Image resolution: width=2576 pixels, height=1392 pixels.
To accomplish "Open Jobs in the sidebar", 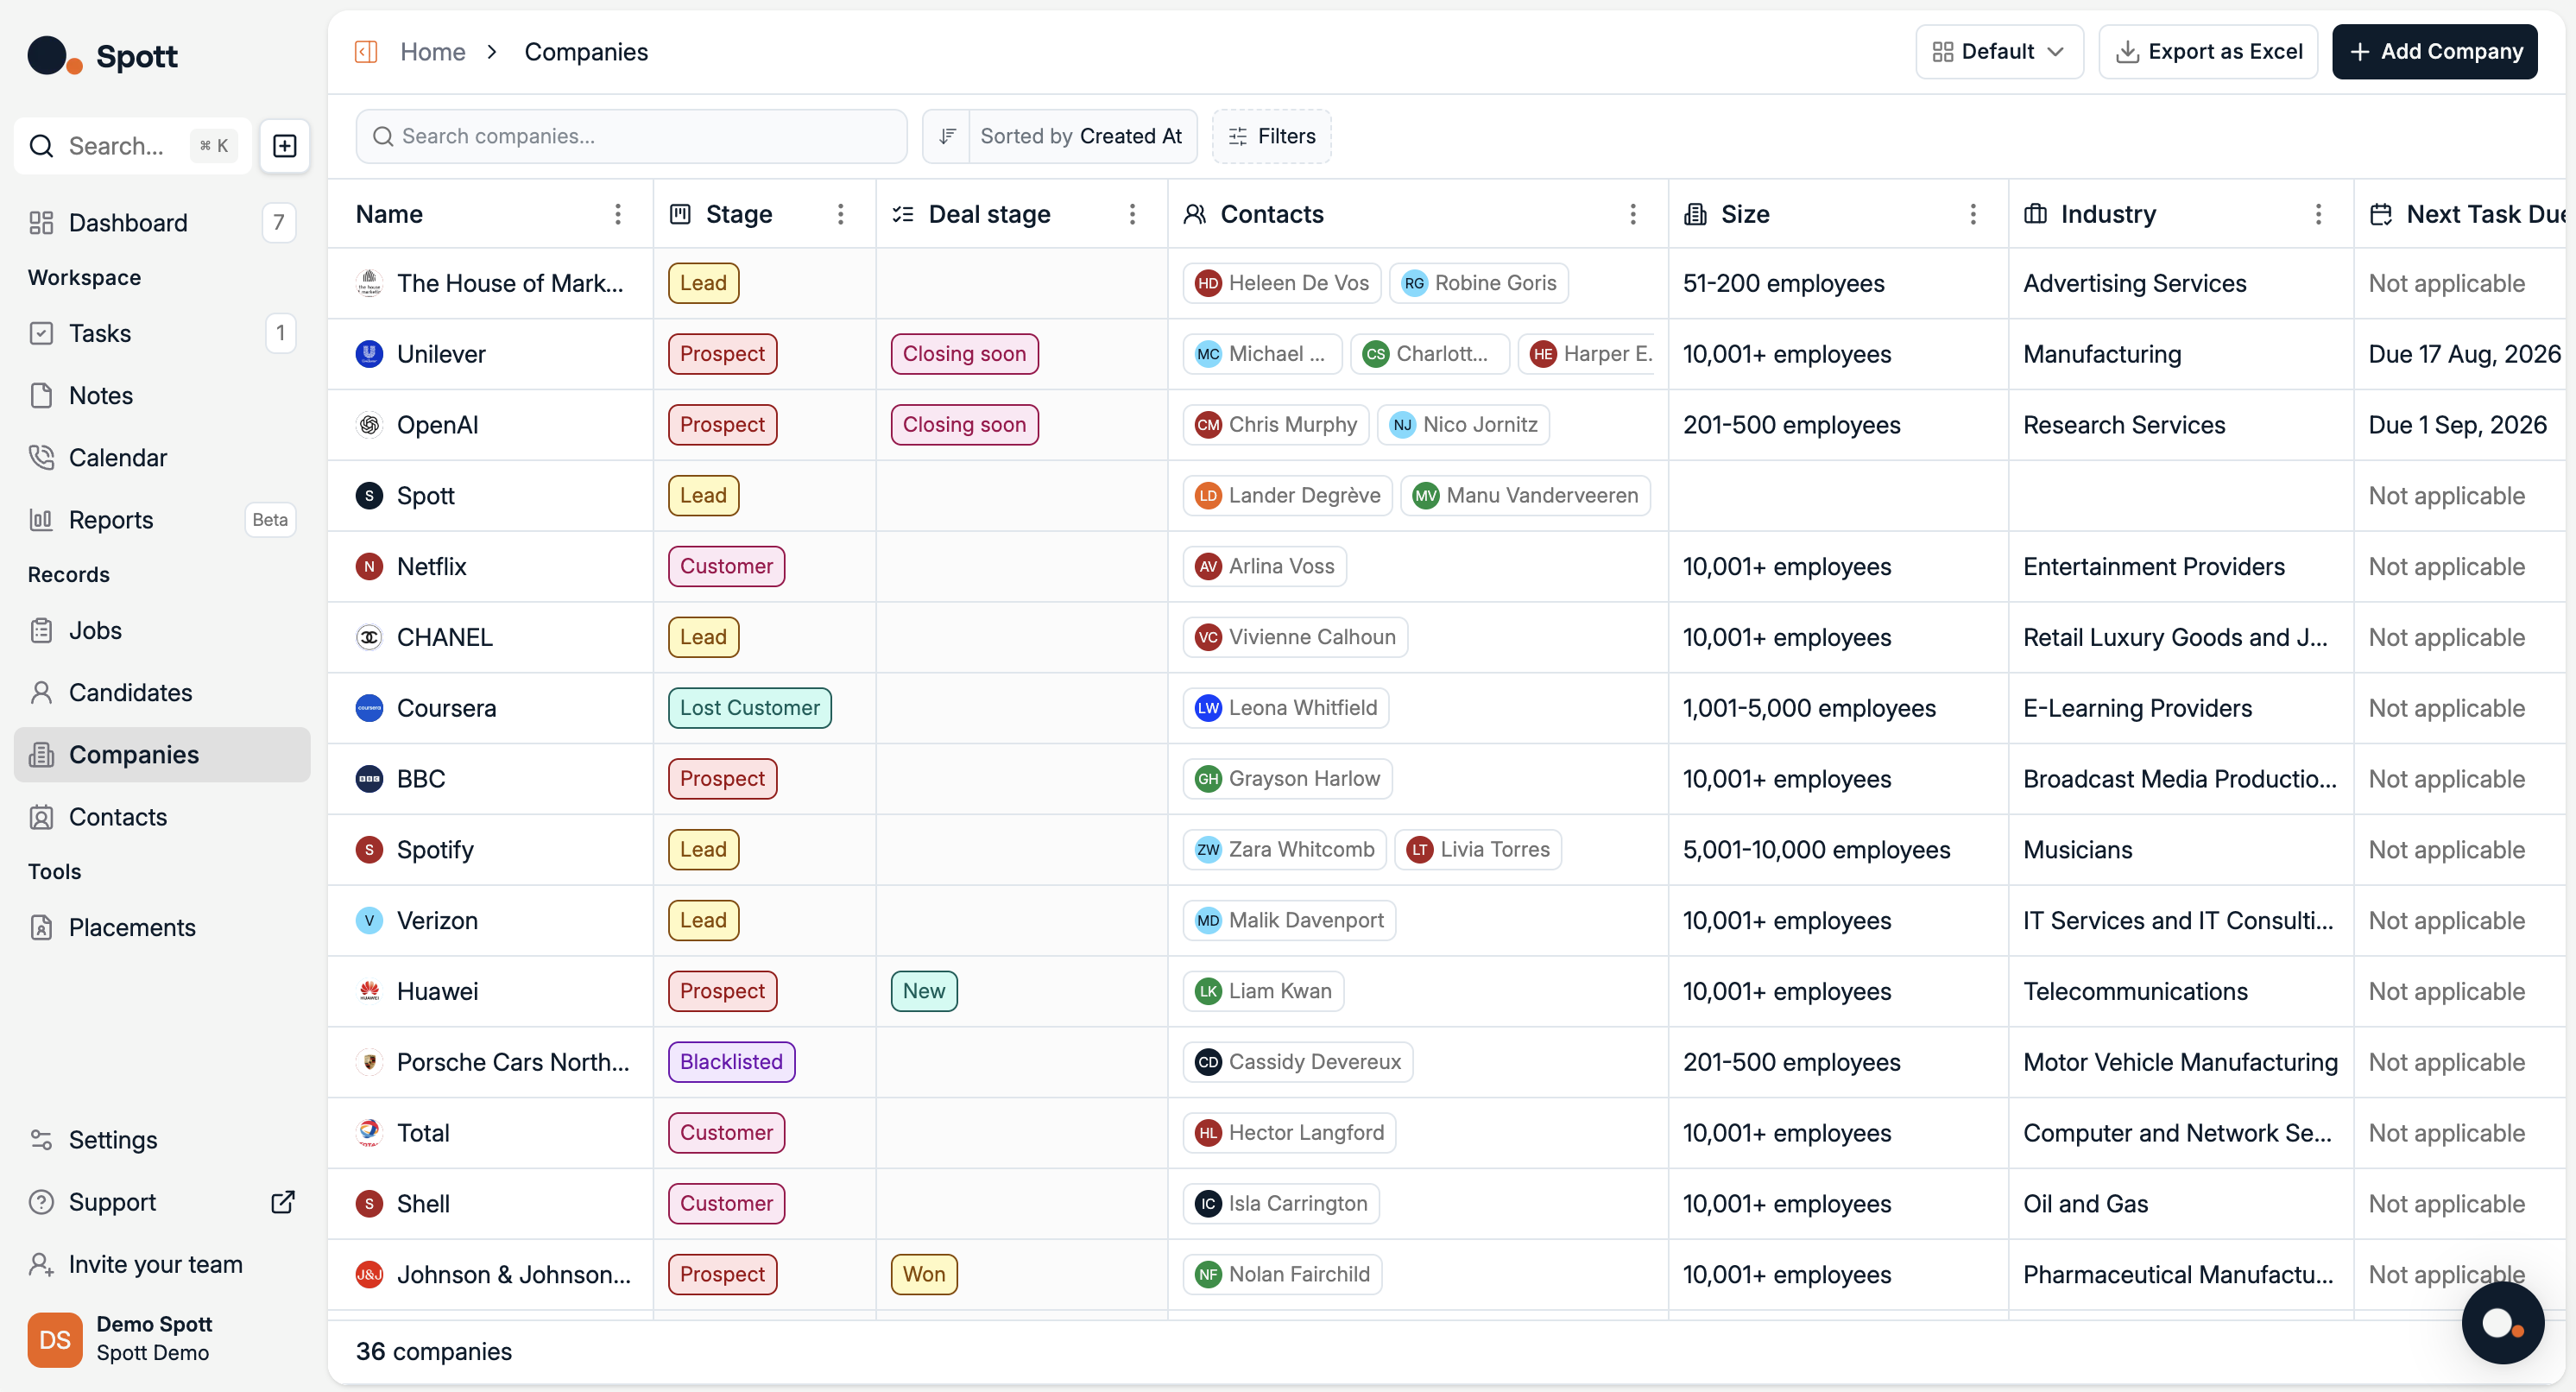I will [162, 631].
